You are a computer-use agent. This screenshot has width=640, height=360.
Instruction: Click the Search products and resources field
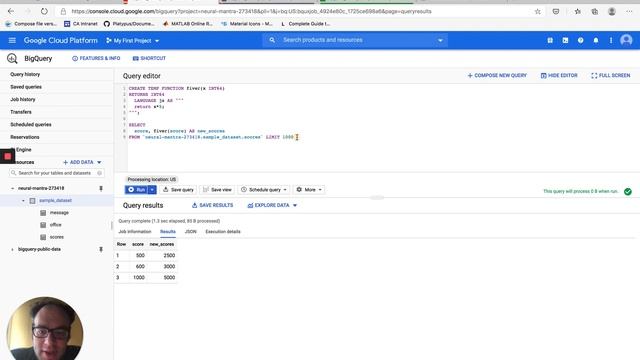355,40
